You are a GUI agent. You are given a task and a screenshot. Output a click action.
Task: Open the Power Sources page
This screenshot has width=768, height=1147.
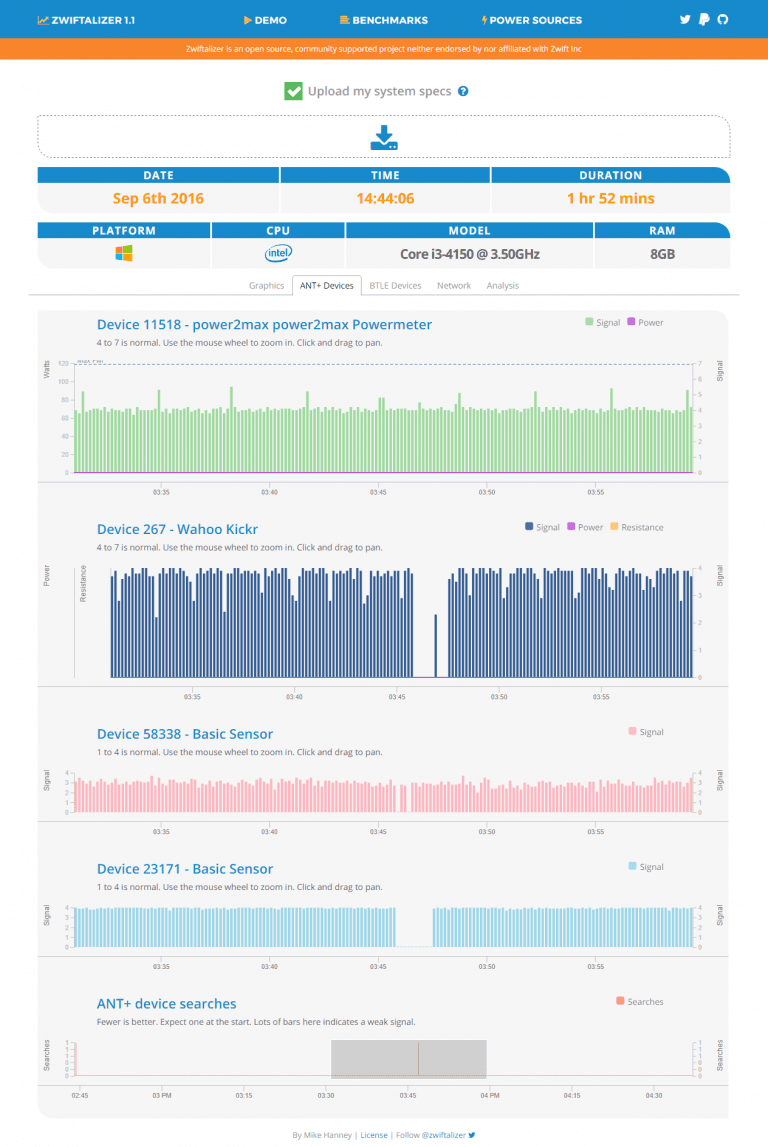532,20
